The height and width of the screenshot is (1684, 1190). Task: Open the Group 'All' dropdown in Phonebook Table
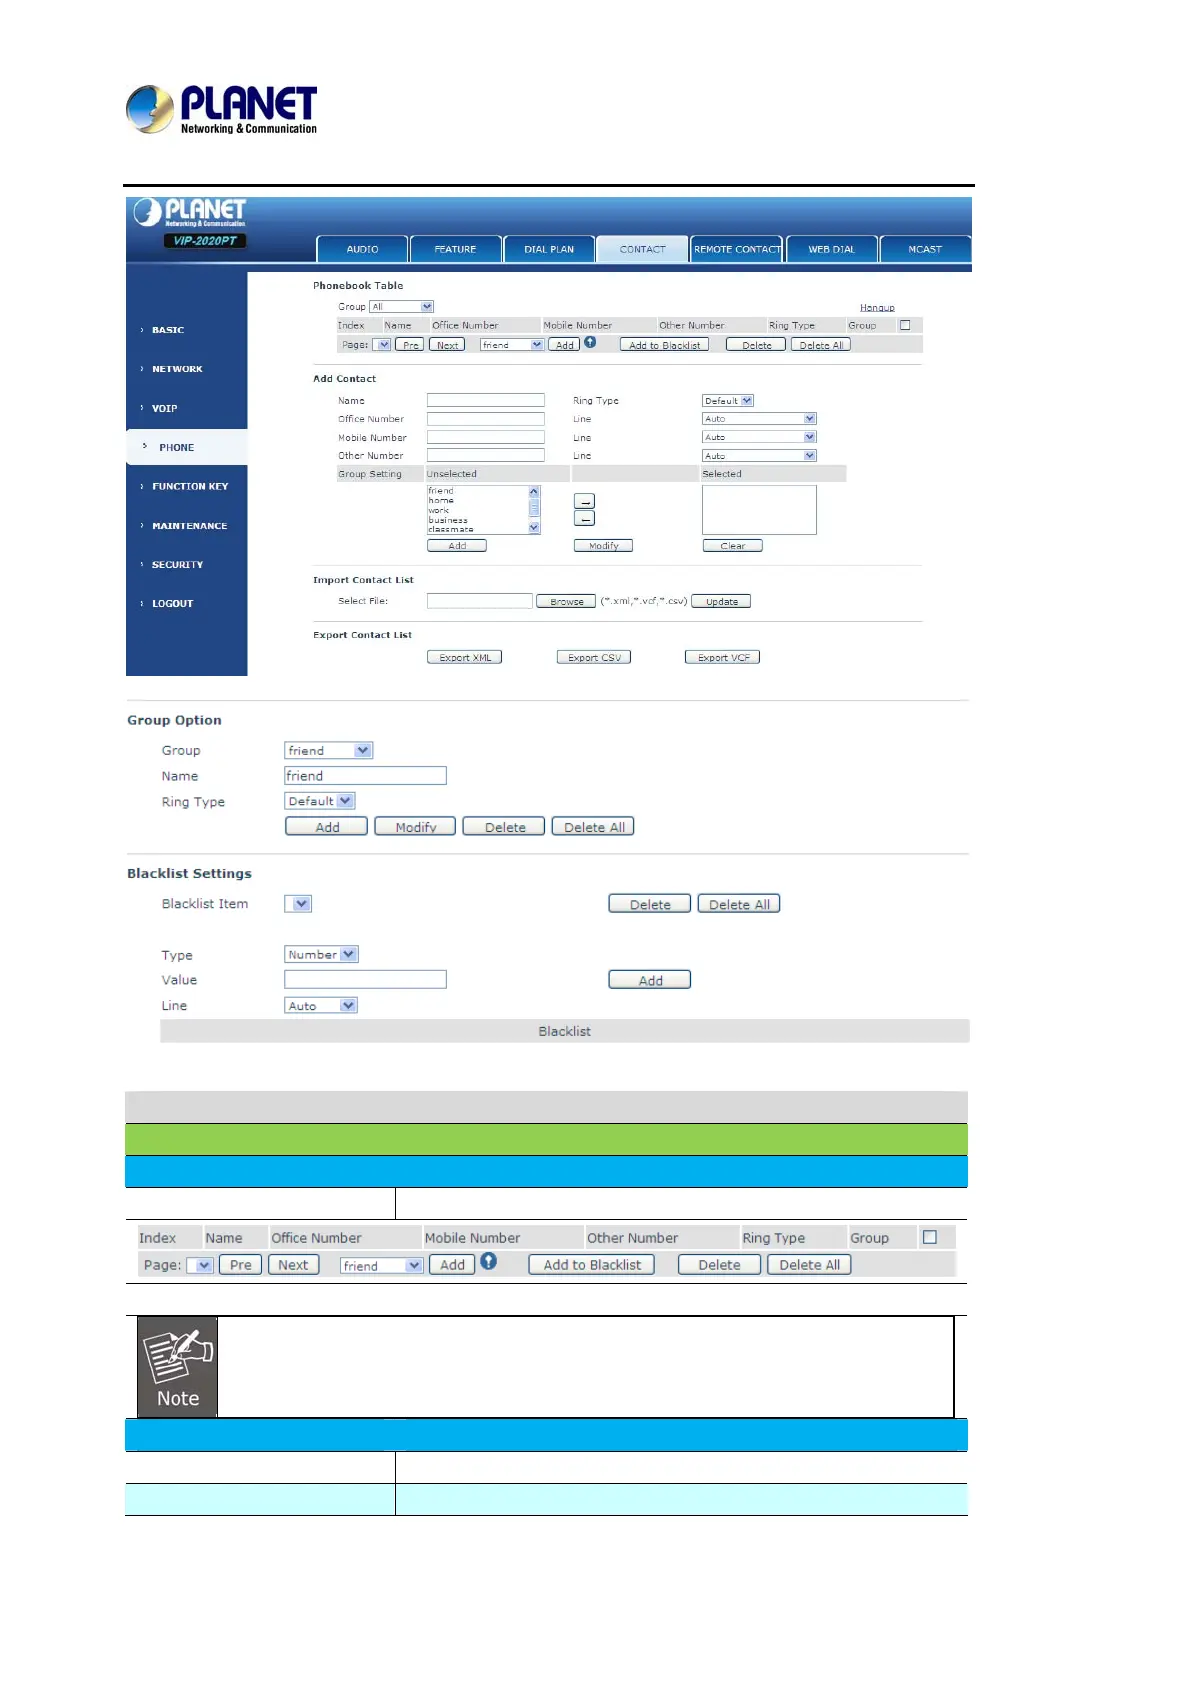pos(402,307)
